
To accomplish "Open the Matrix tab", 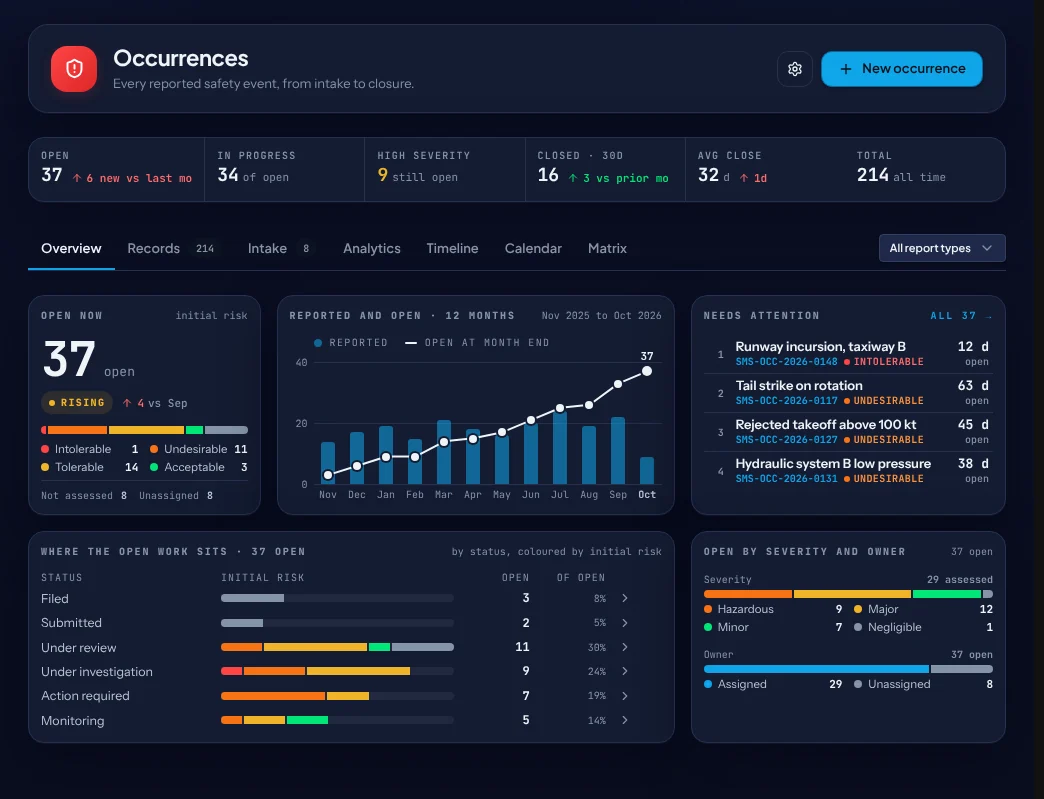I will pos(607,248).
